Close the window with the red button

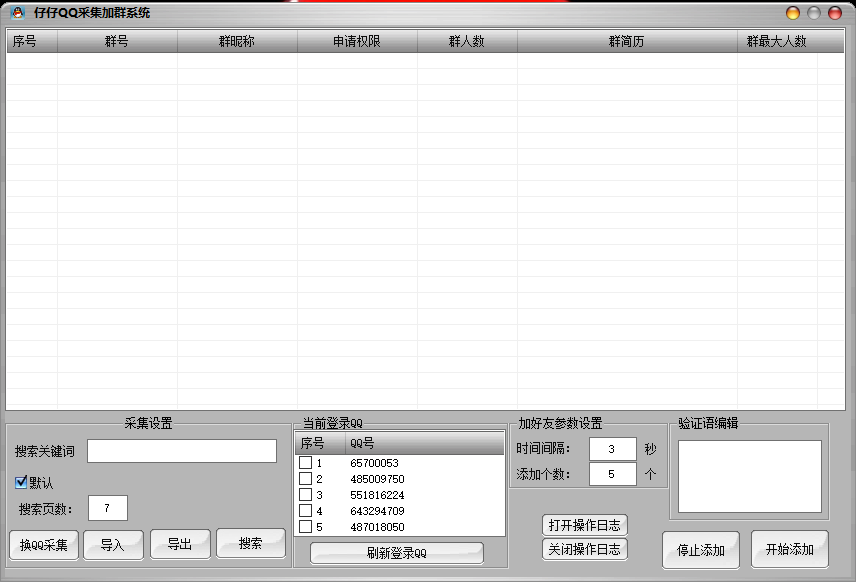tap(835, 13)
